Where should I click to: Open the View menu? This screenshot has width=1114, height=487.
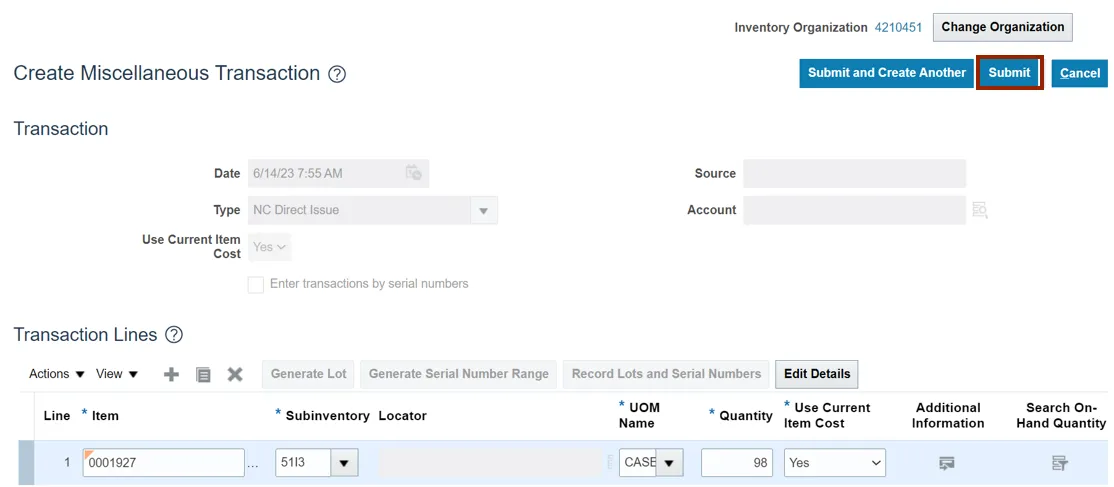point(117,374)
